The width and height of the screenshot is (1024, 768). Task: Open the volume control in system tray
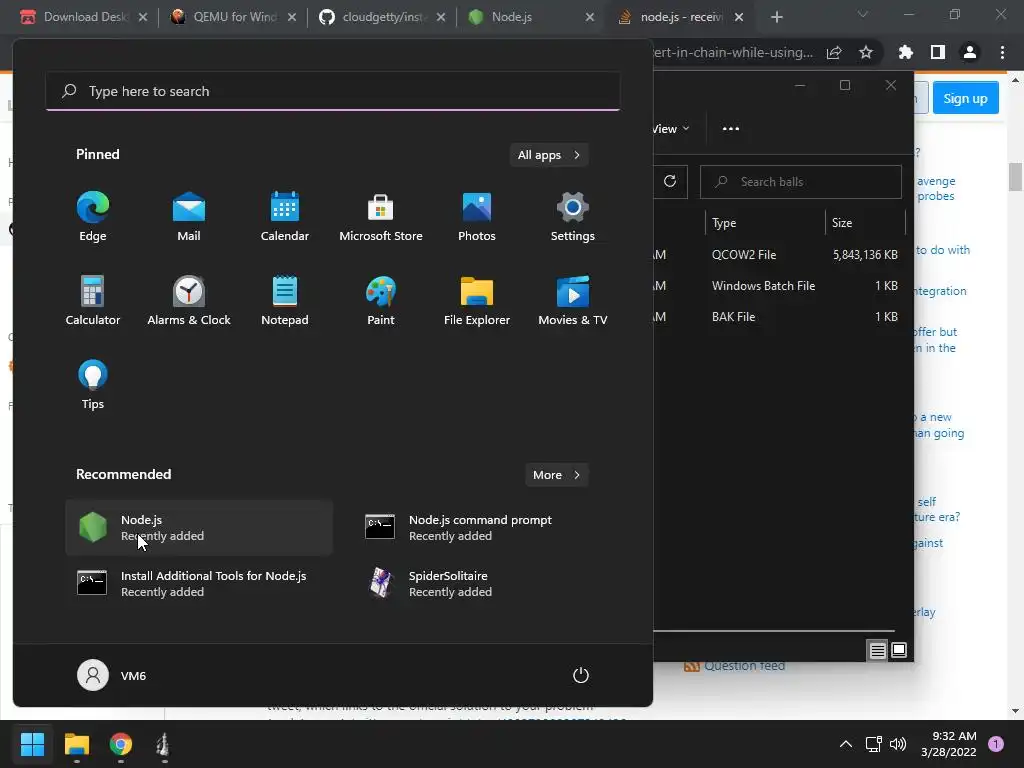point(898,744)
